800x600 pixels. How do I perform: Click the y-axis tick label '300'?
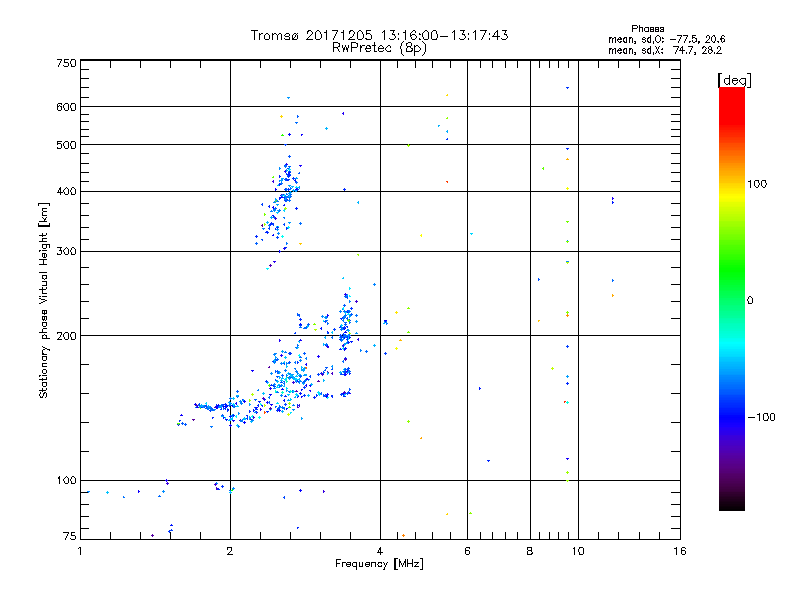pos(66,252)
